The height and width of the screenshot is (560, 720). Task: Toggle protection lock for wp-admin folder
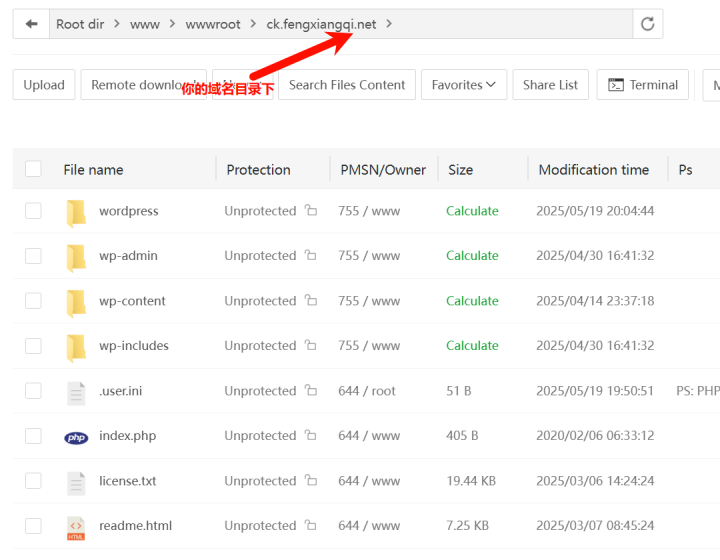pos(311,255)
